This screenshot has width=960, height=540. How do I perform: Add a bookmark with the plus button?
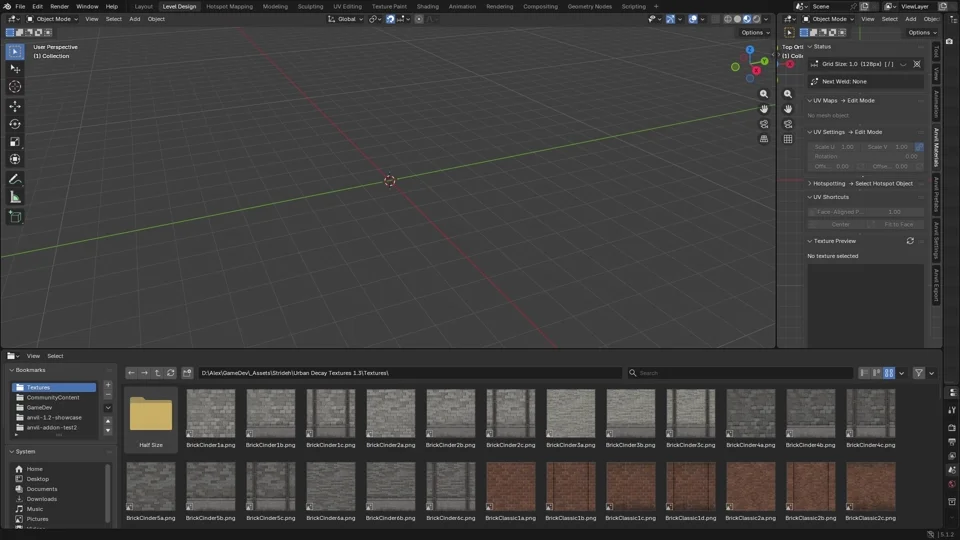click(108, 385)
